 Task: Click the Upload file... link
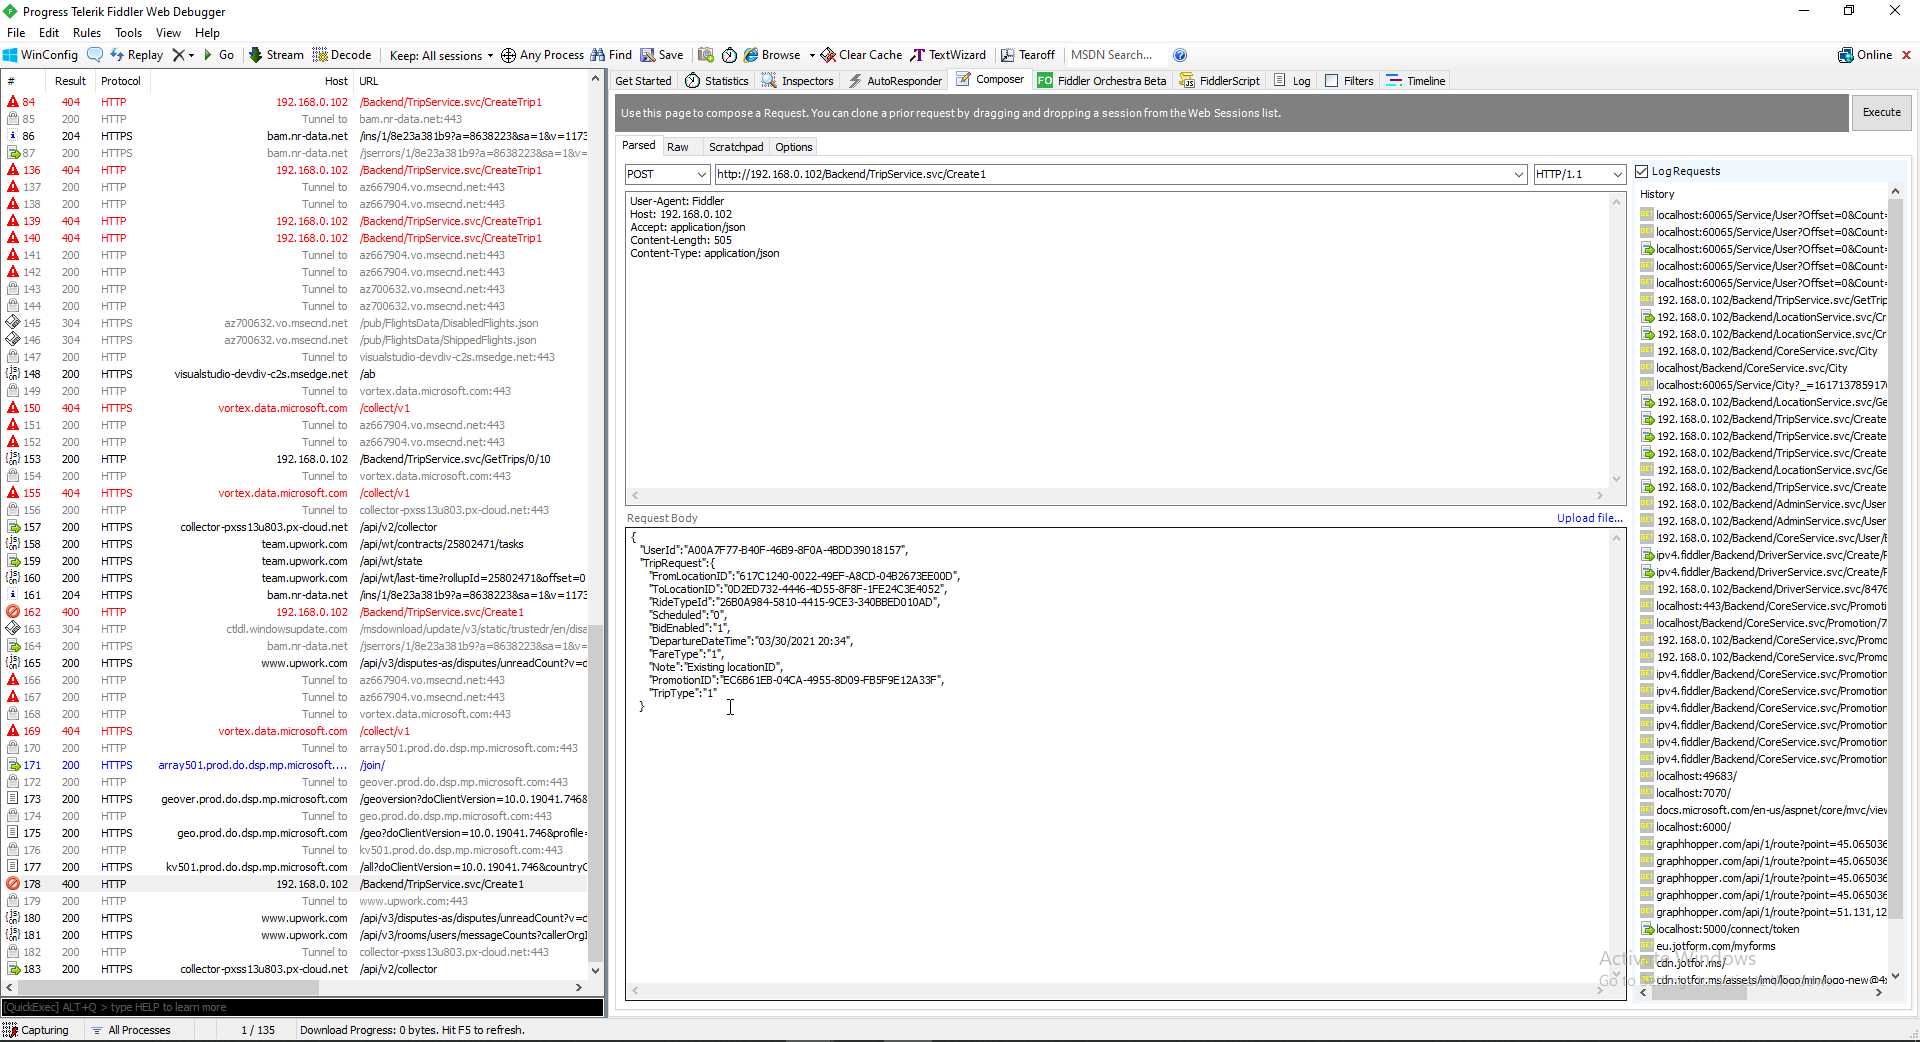click(1589, 518)
